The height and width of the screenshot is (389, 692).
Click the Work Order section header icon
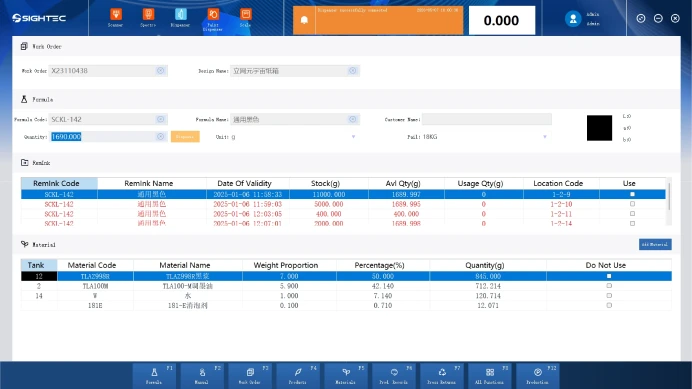click(x=24, y=46)
